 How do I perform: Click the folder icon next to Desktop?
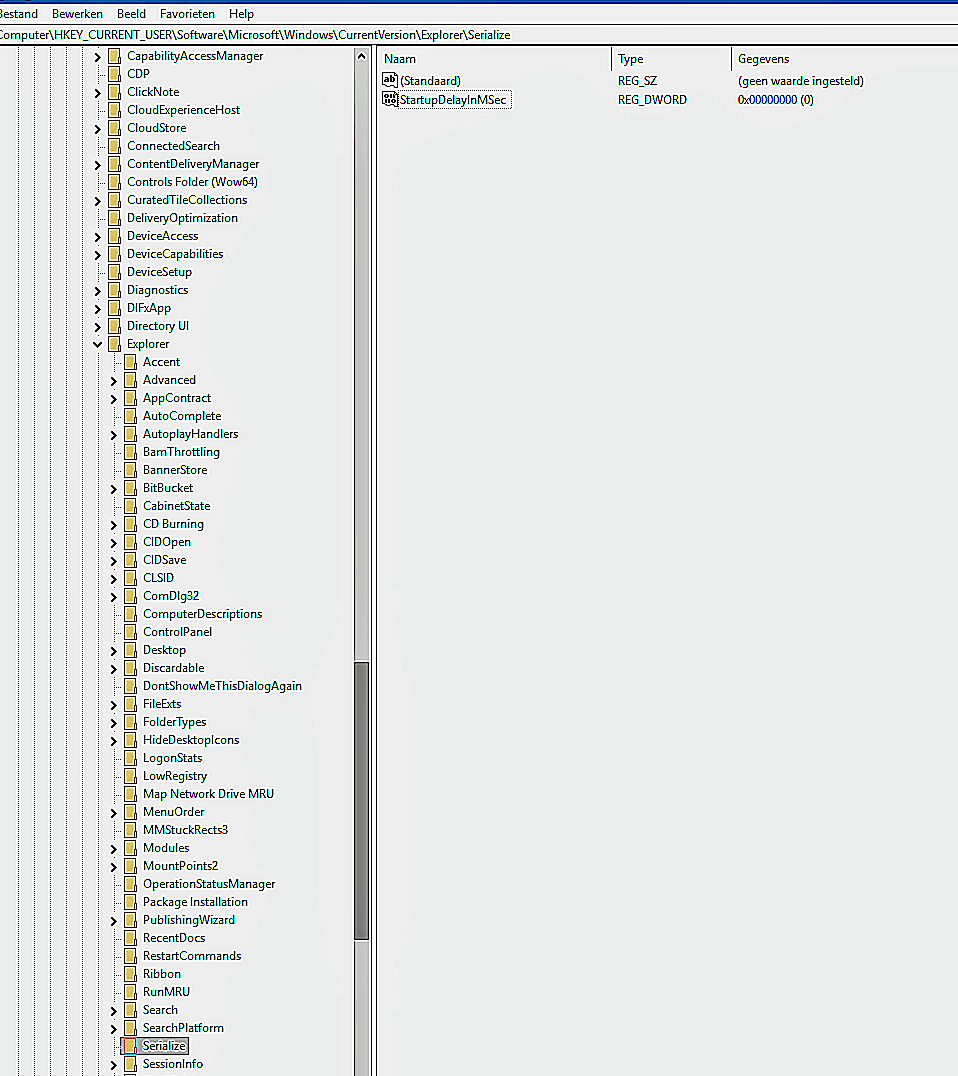point(130,650)
